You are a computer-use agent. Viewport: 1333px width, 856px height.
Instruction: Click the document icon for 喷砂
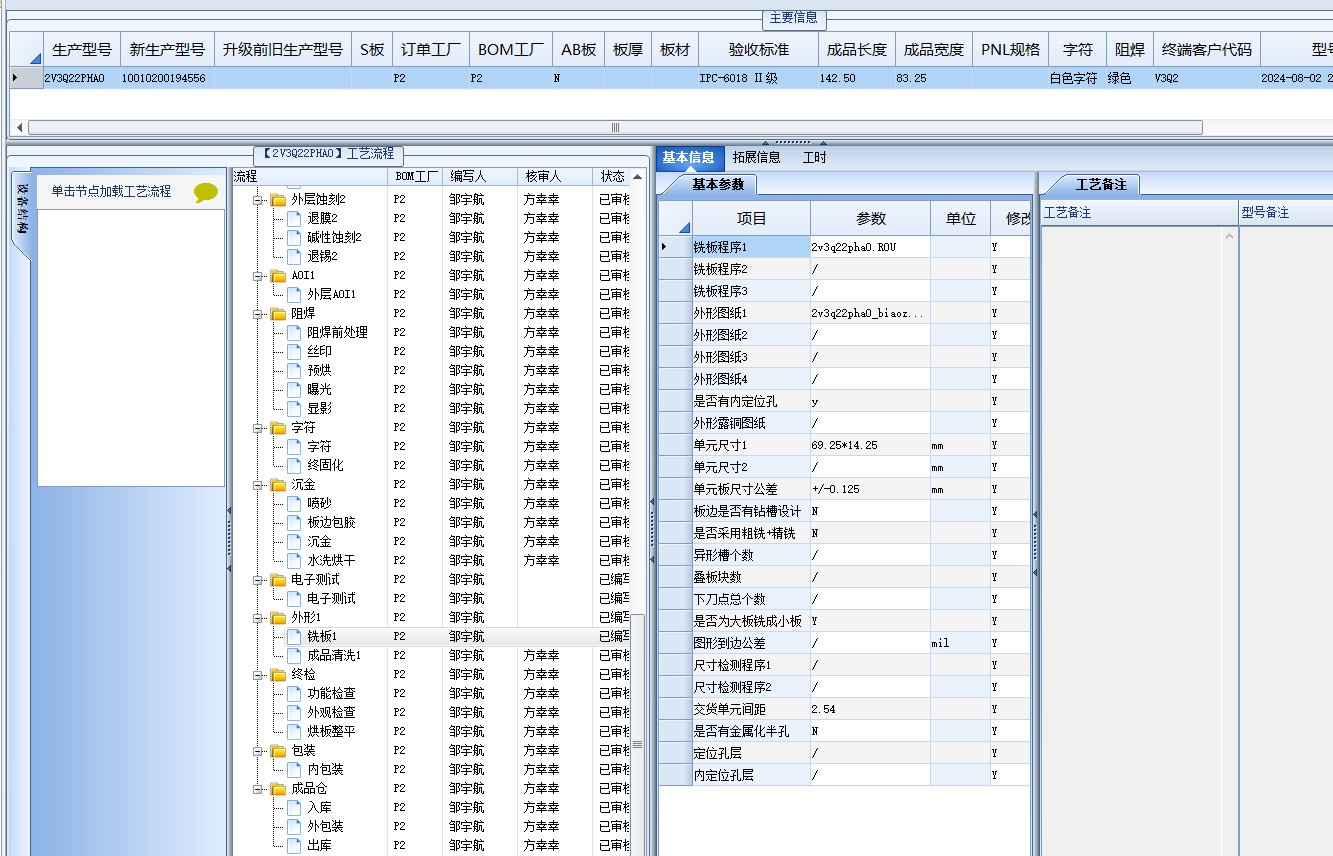click(294, 504)
